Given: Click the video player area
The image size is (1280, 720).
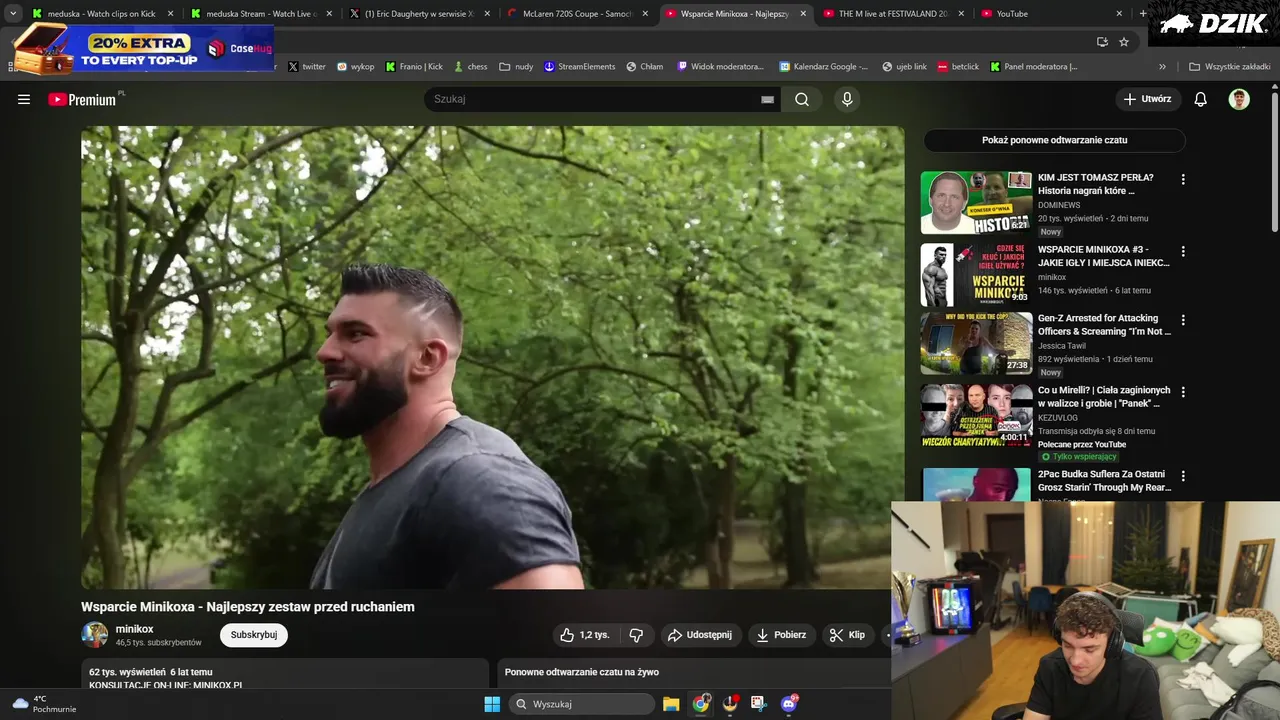Looking at the screenshot, I should pyautogui.click(x=492, y=357).
